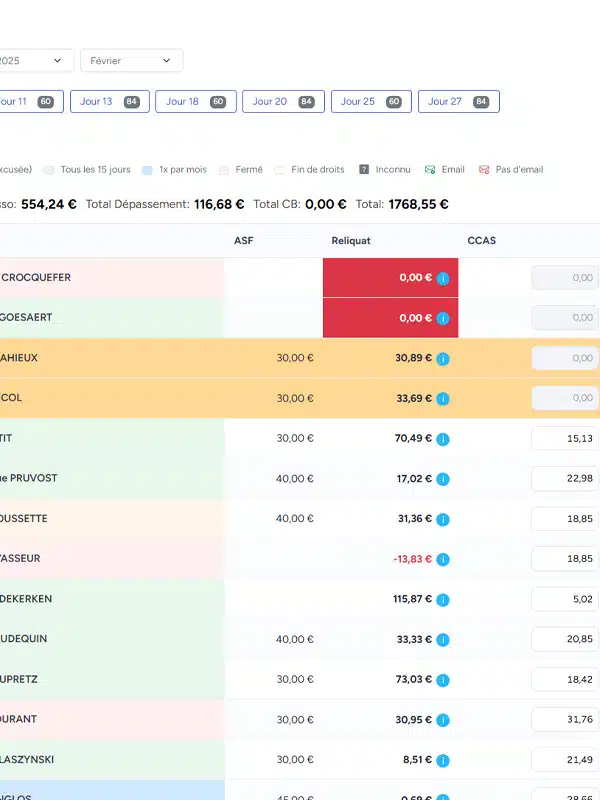Screen dimensions: 600x800
Task: Click CCAS field in GOESAERT row
Action: [564, 318]
